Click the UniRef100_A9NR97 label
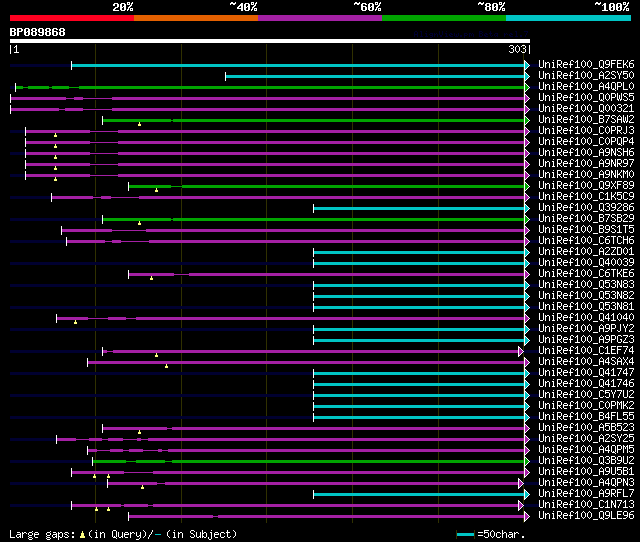 (x=586, y=164)
